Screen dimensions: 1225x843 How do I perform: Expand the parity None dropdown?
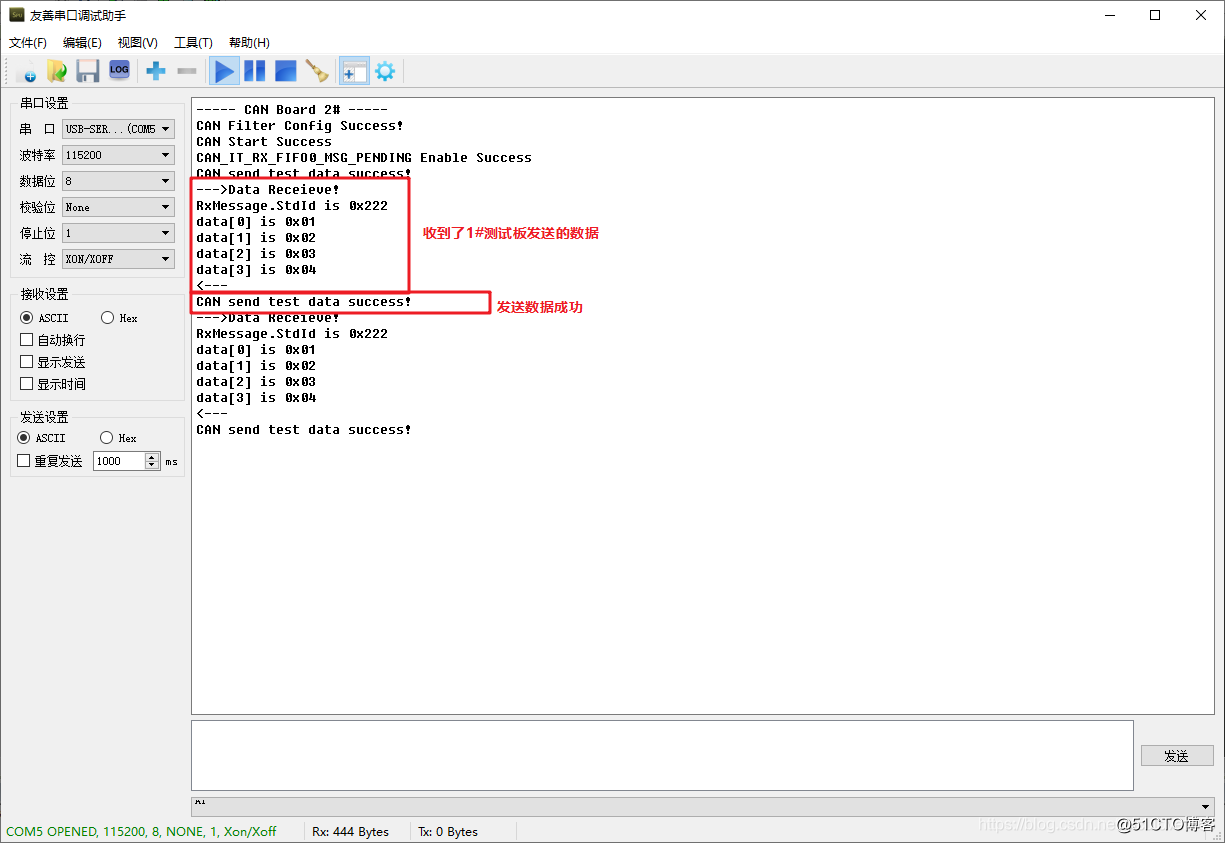point(118,207)
